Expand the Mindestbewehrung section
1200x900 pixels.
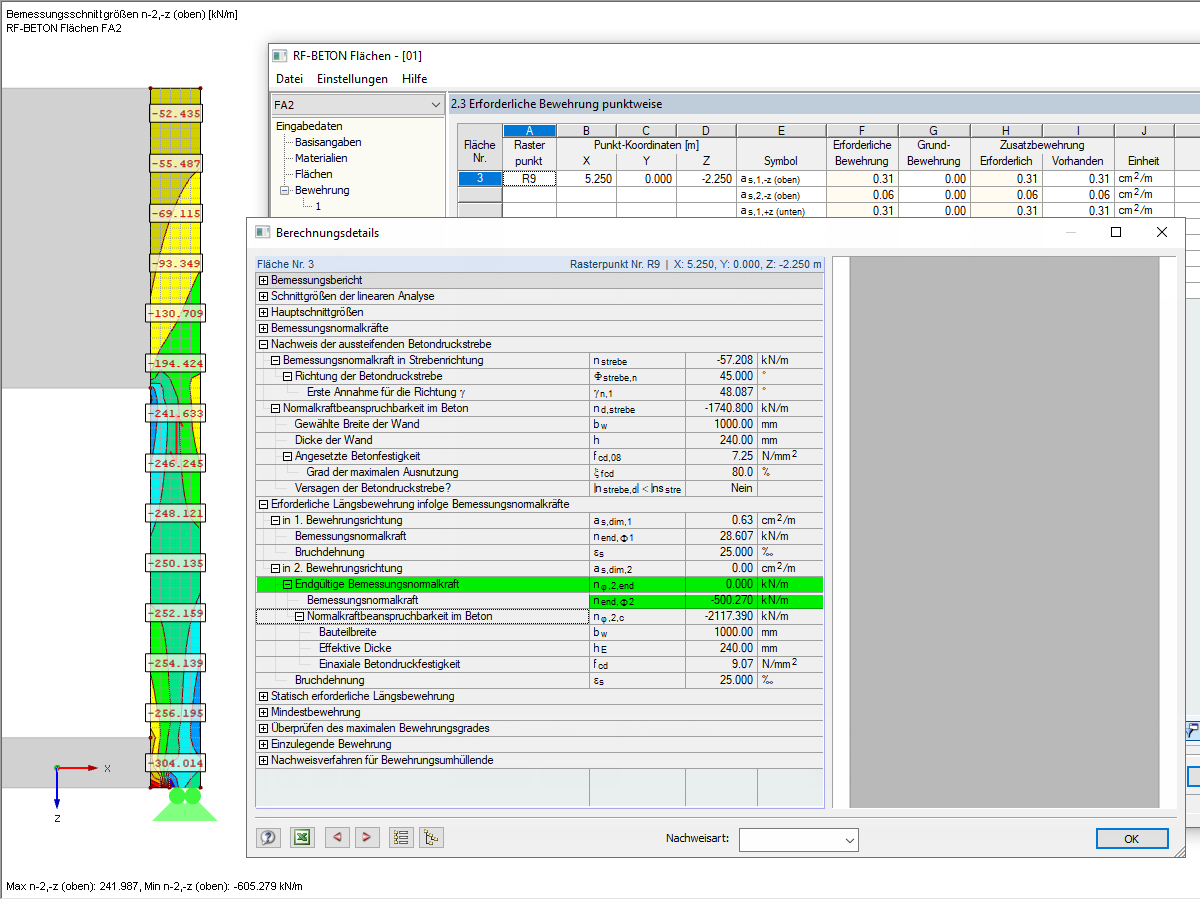[x=264, y=712]
